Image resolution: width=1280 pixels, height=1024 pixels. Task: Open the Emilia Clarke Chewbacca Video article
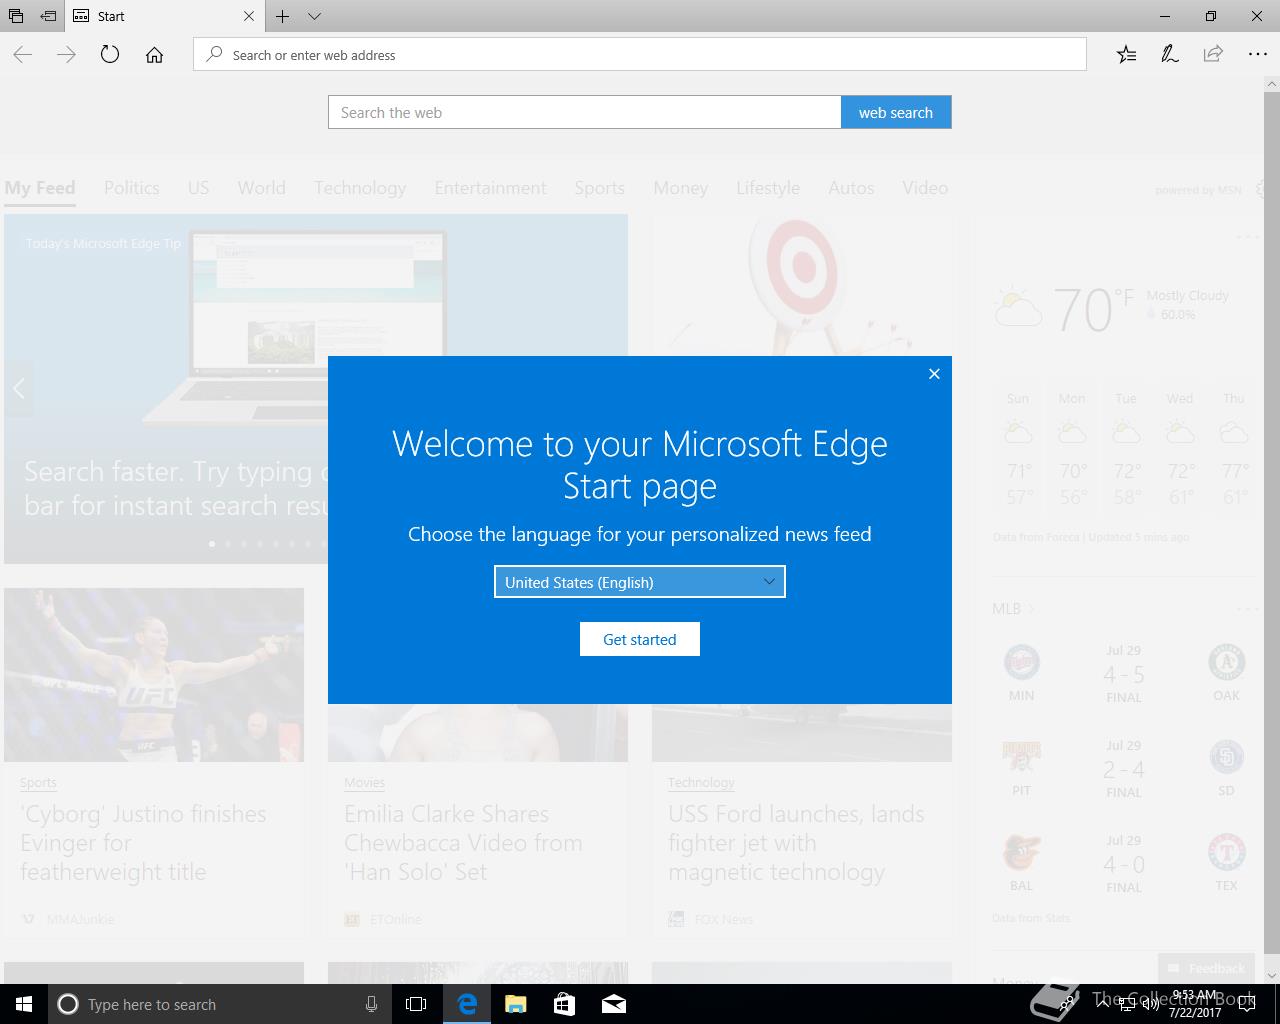point(463,843)
